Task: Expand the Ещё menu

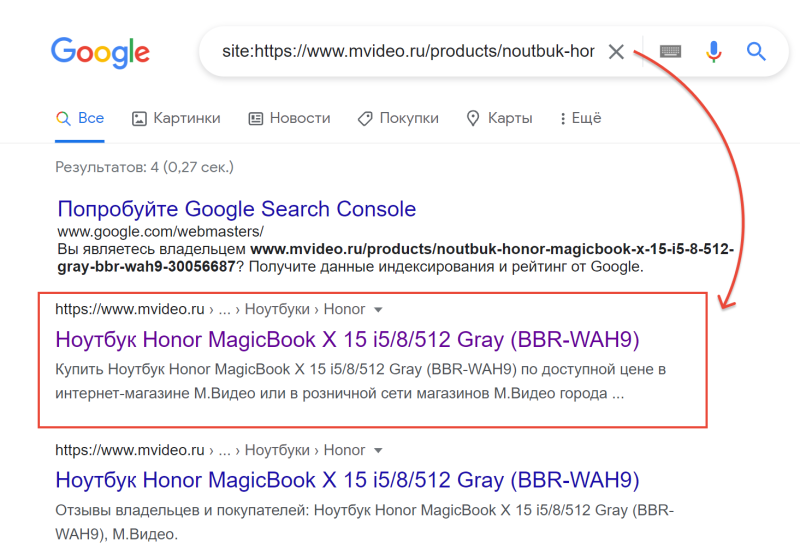Action: pos(580,118)
